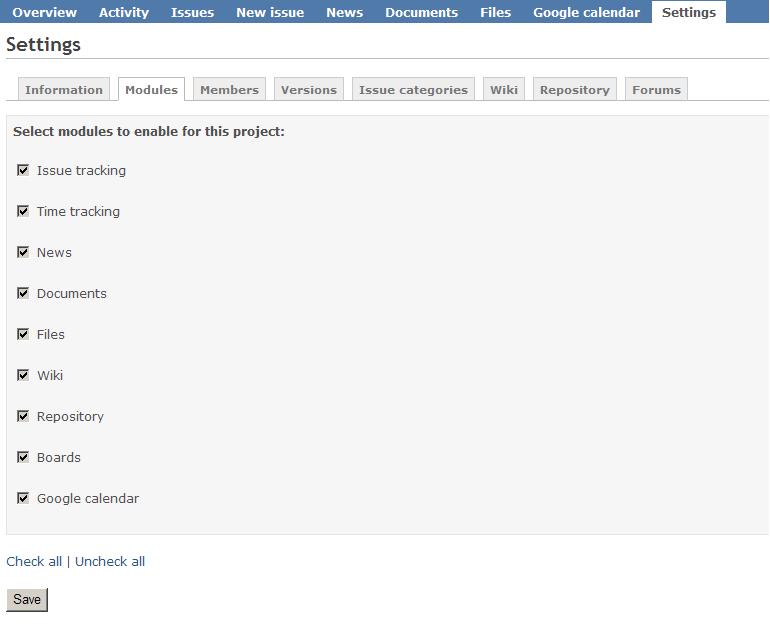Click the Repository module label text
The height and width of the screenshot is (627, 770).
pyautogui.click(x=70, y=416)
